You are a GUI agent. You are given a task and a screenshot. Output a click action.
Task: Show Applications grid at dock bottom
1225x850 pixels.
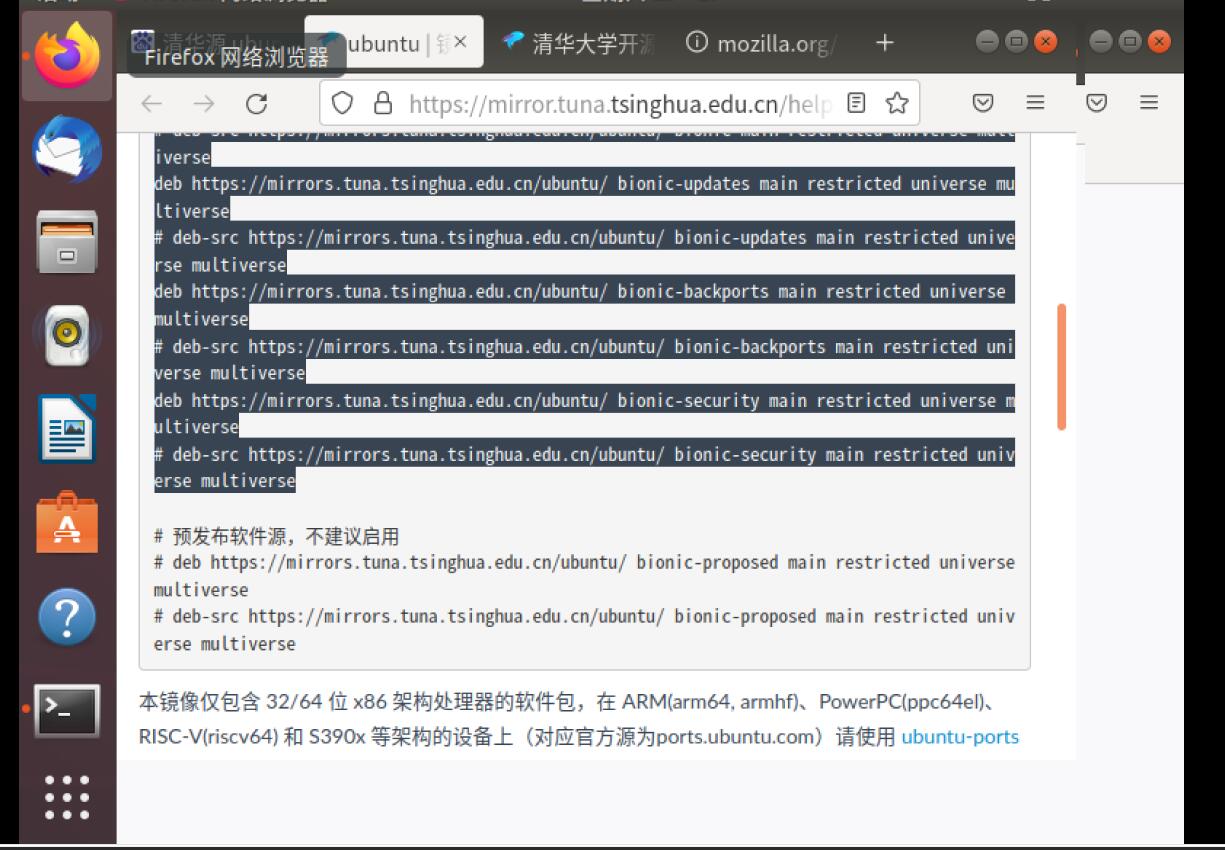[x=67, y=798]
